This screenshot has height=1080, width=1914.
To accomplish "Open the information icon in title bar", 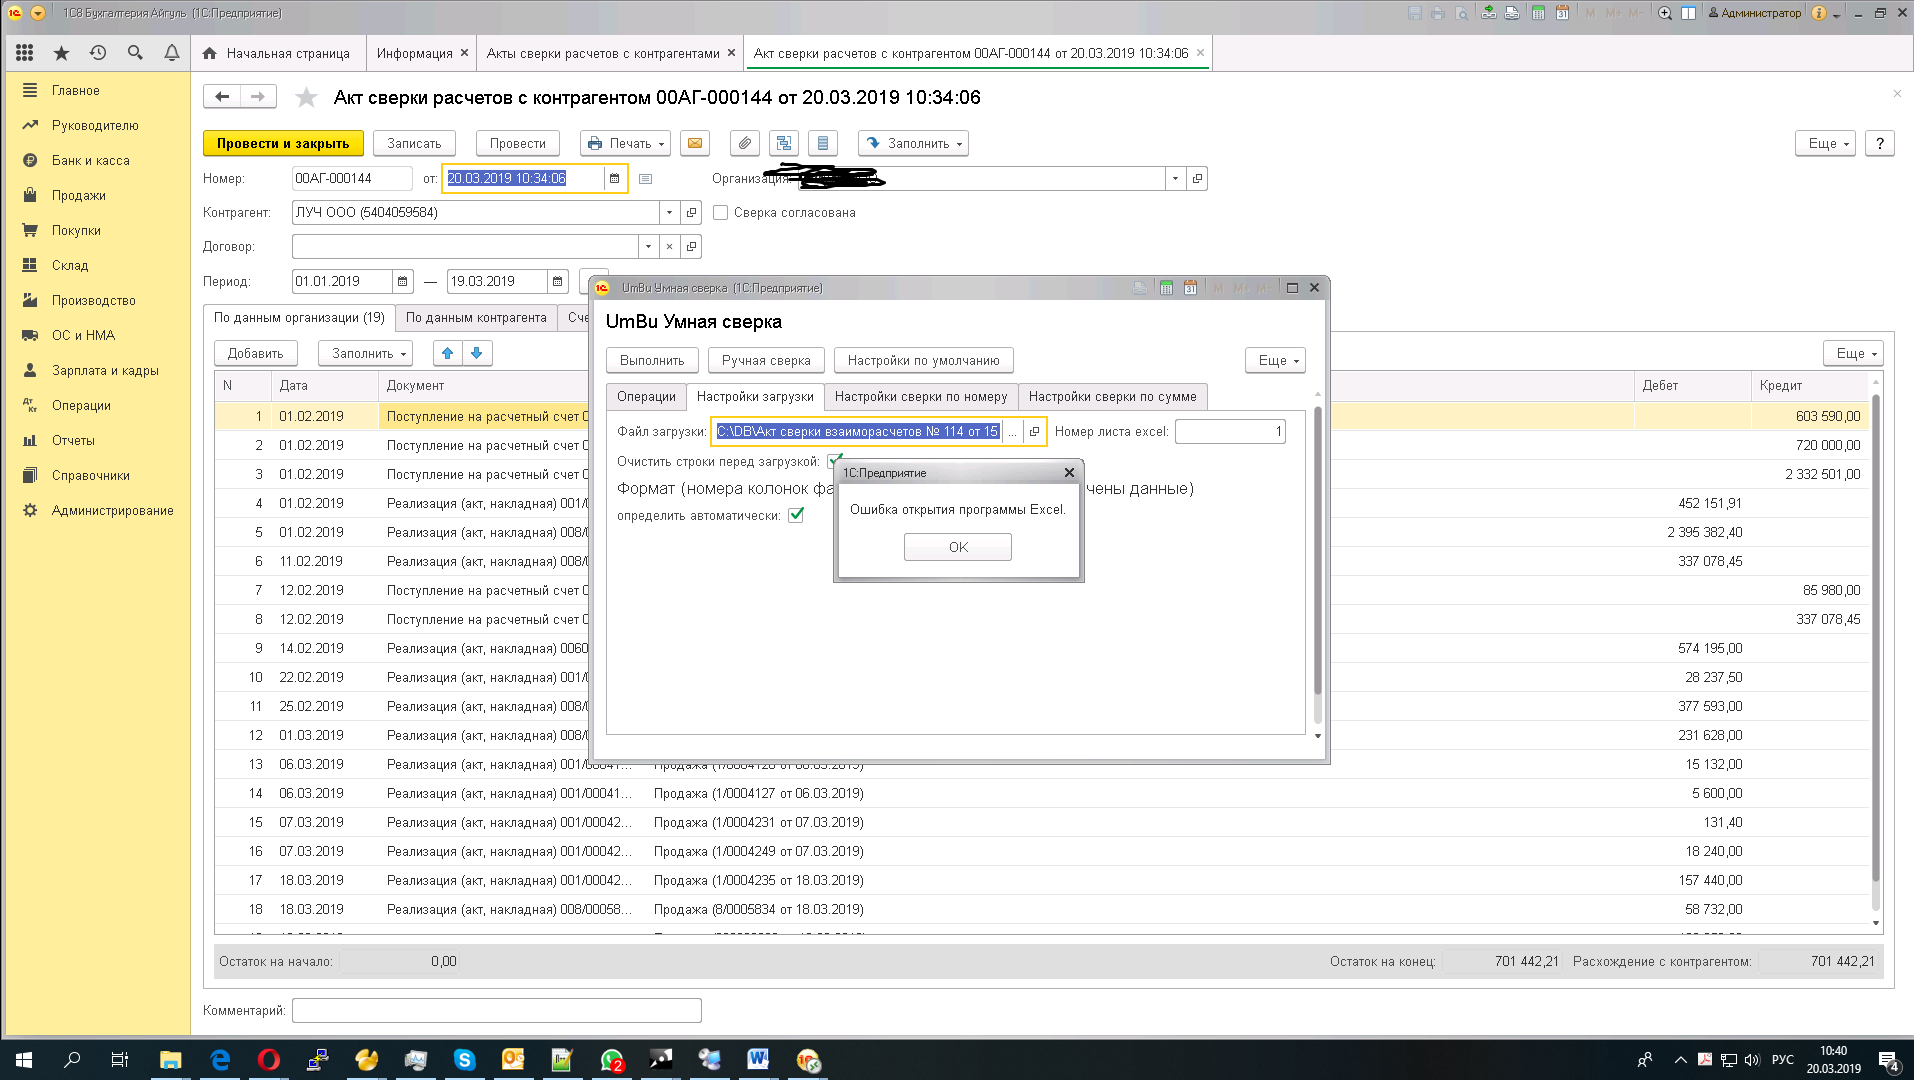I will coord(1819,13).
